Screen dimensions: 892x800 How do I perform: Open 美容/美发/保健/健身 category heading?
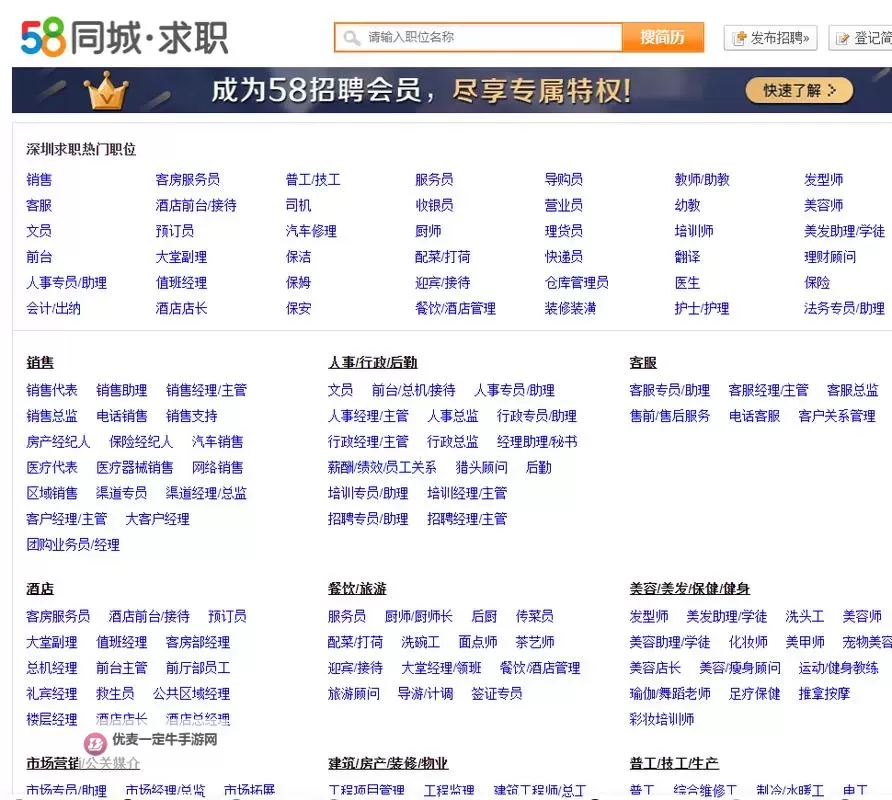pyautogui.click(x=689, y=589)
